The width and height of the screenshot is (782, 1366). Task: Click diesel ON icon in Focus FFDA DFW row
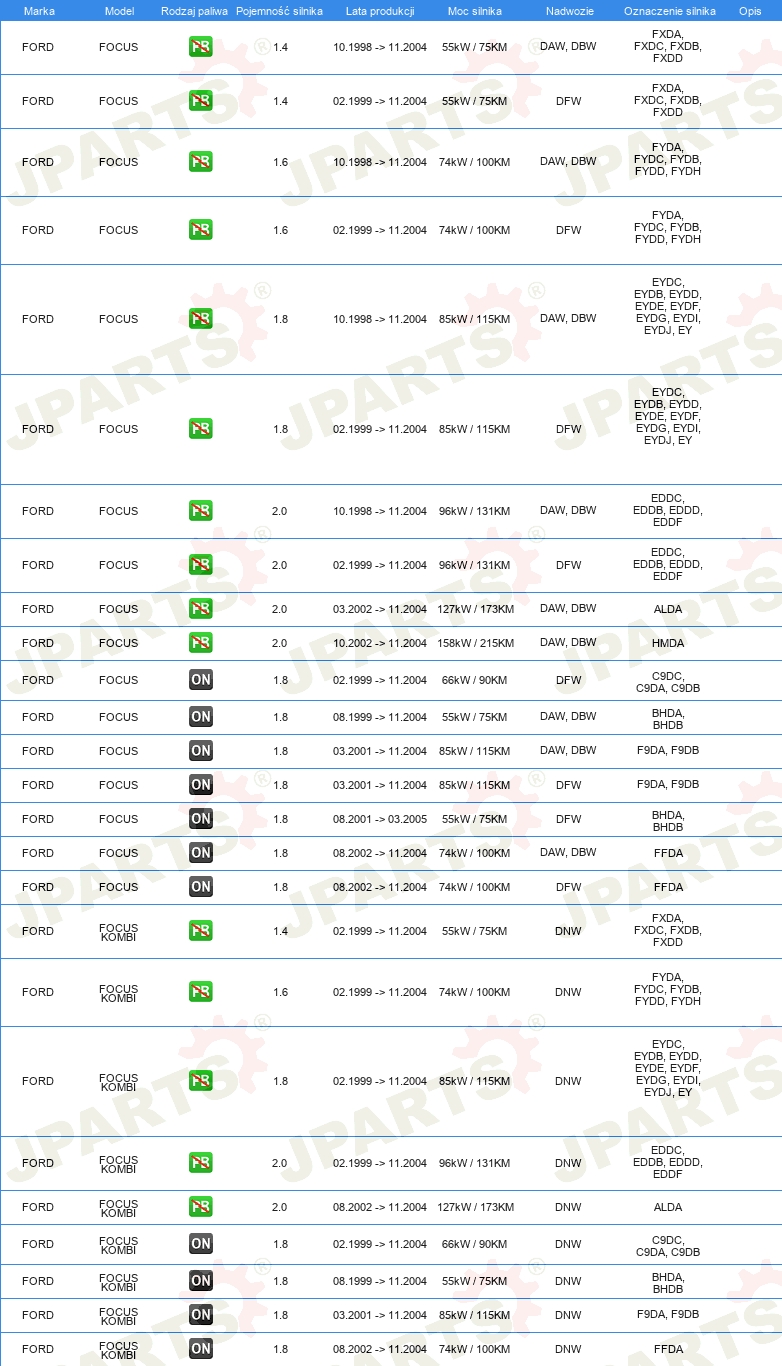pos(201,887)
